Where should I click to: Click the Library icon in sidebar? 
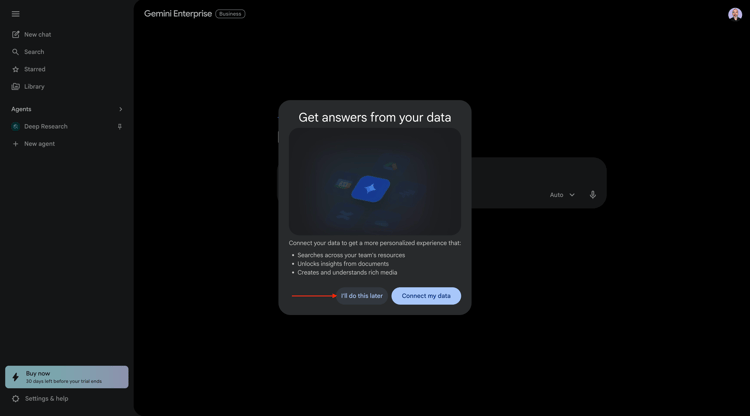tap(15, 87)
